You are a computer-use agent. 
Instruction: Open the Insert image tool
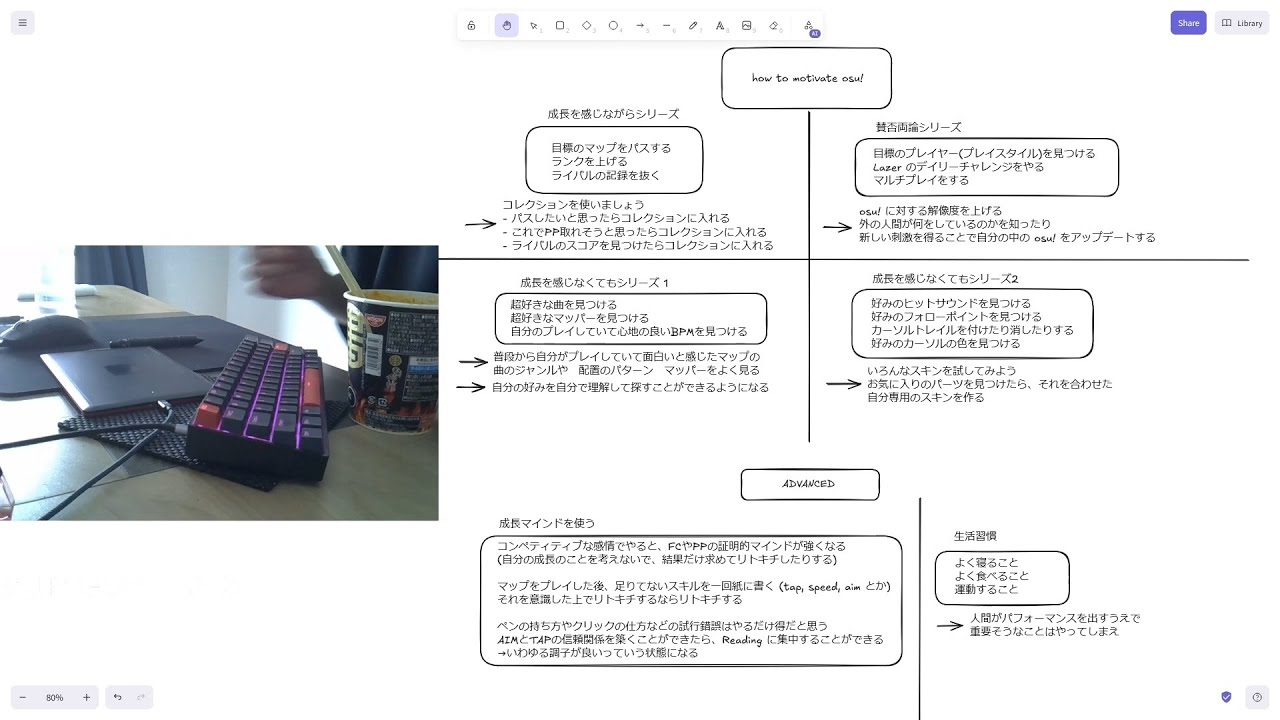[x=746, y=25]
